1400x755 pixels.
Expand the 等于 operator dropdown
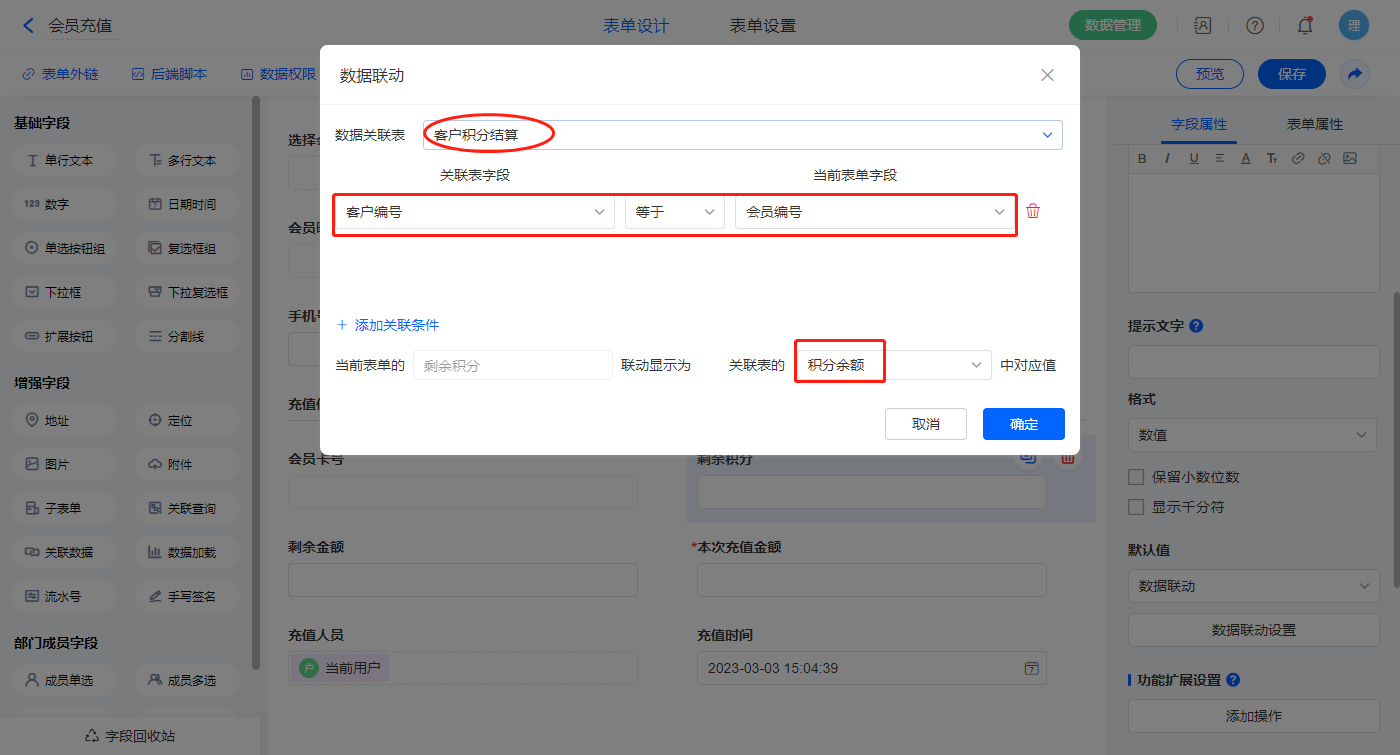tap(674, 212)
